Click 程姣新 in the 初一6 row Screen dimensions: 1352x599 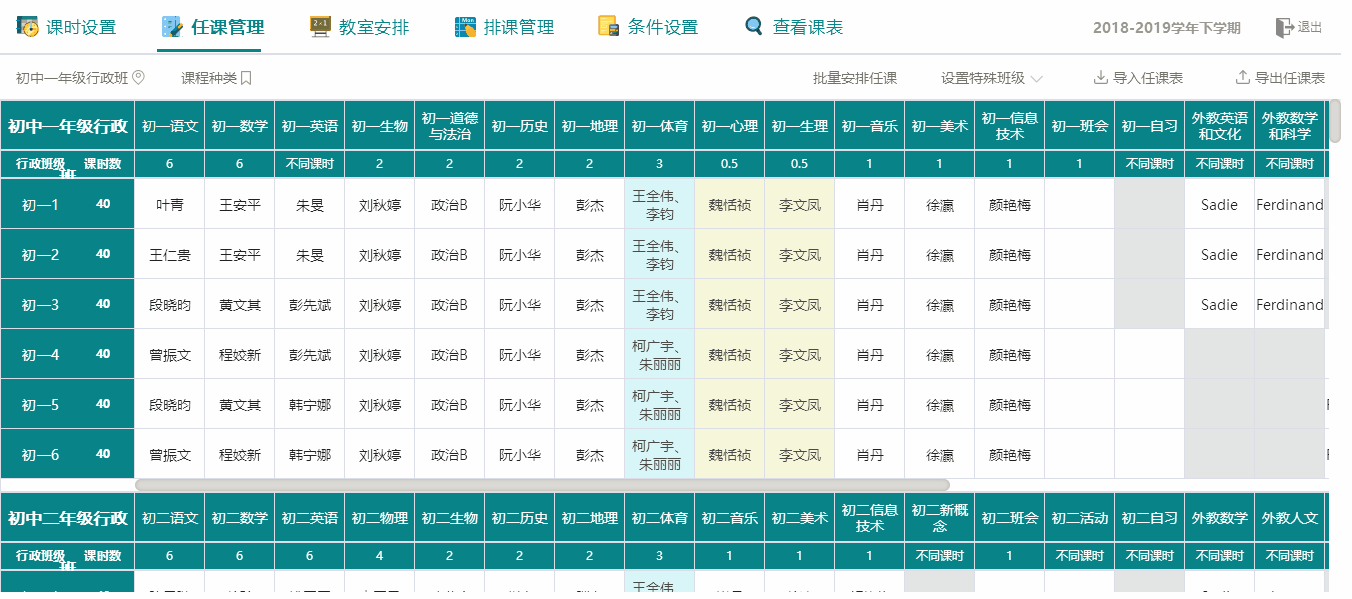[x=240, y=454]
